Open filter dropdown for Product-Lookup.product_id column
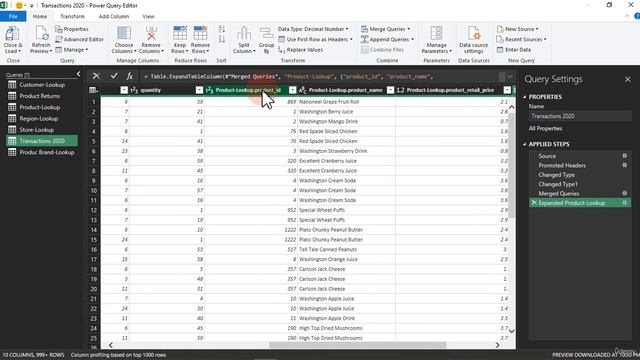 (x=292, y=90)
